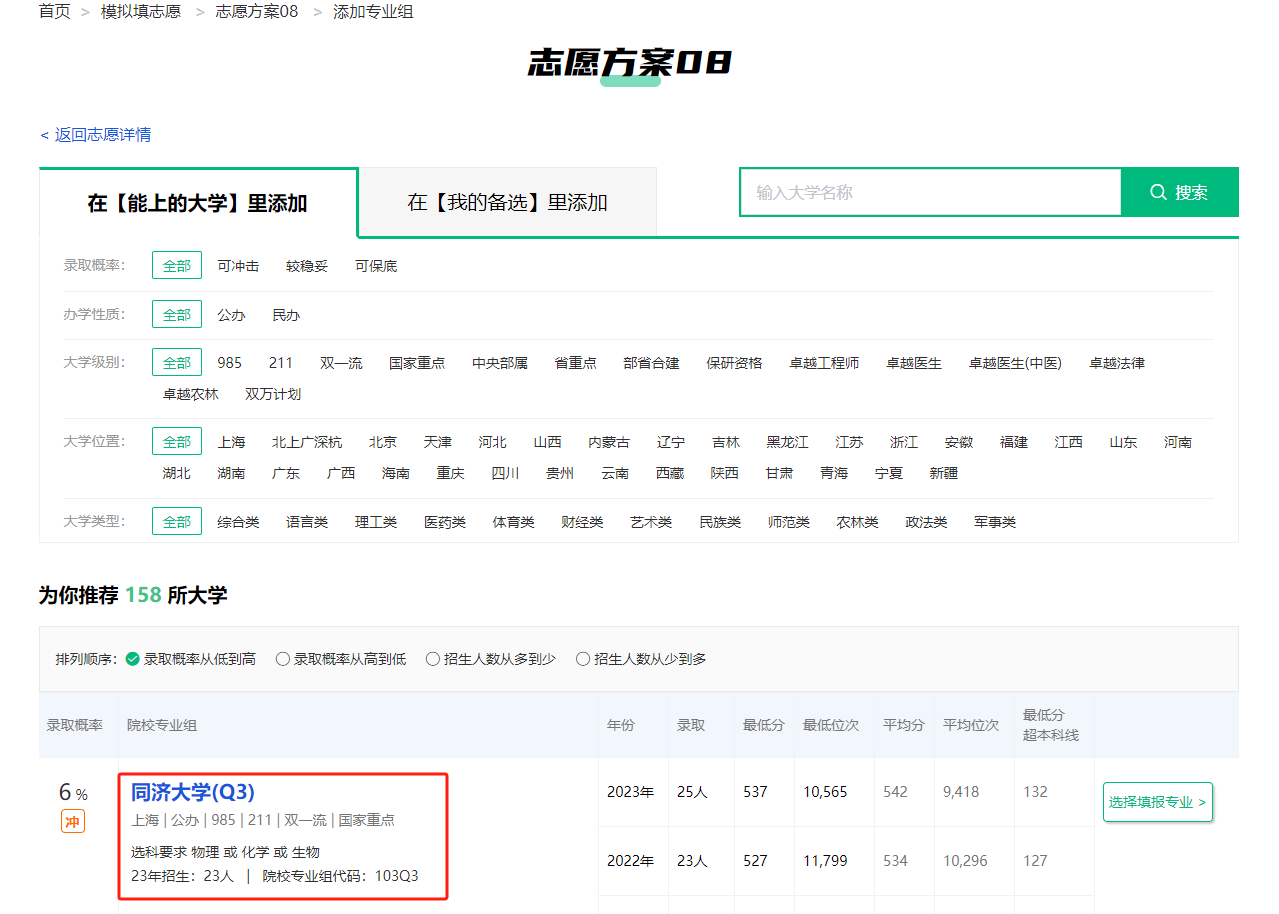The height and width of the screenshot is (914, 1279).
Task: Select 在【能上的大学】里添加 tab
Action: 197,204
